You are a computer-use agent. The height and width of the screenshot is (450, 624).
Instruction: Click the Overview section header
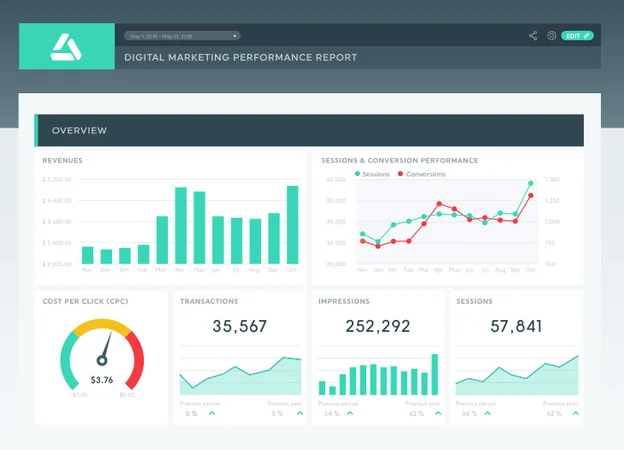(x=309, y=131)
